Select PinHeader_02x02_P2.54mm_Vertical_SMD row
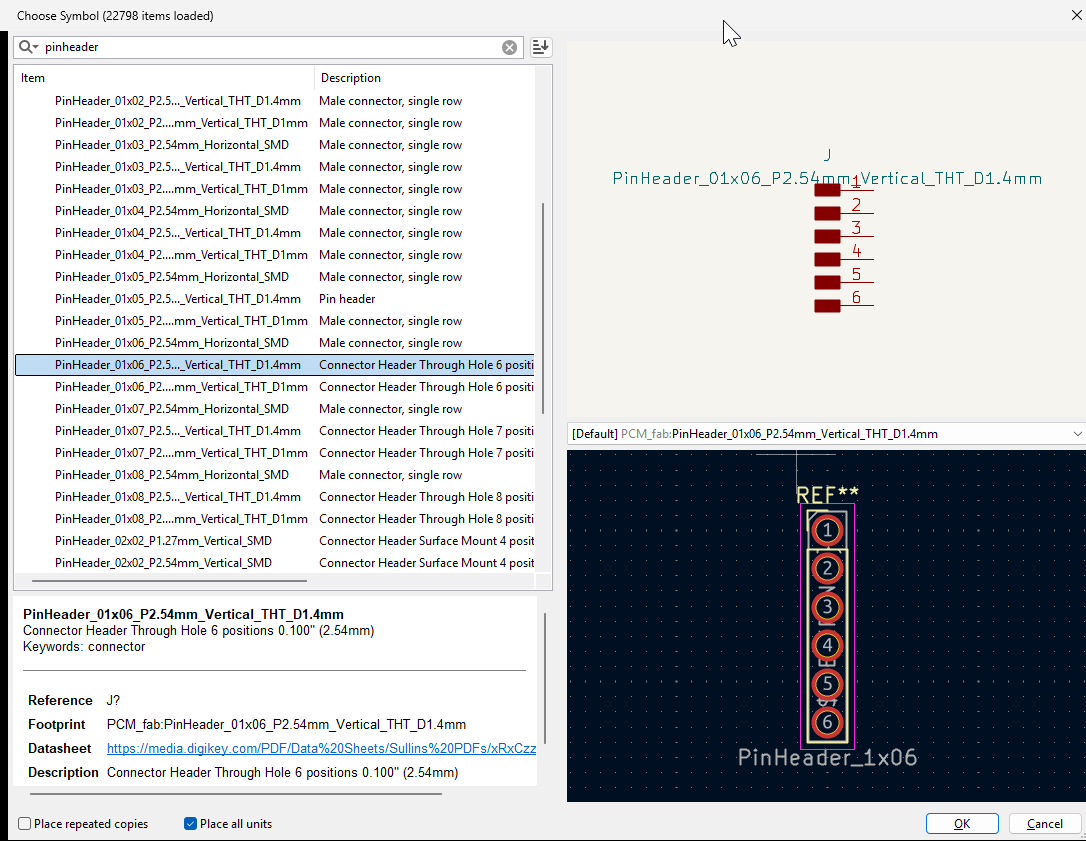Image resolution: width=1086 pixels, height=841 pixels. pyautogui.click(x=274, y=563)
